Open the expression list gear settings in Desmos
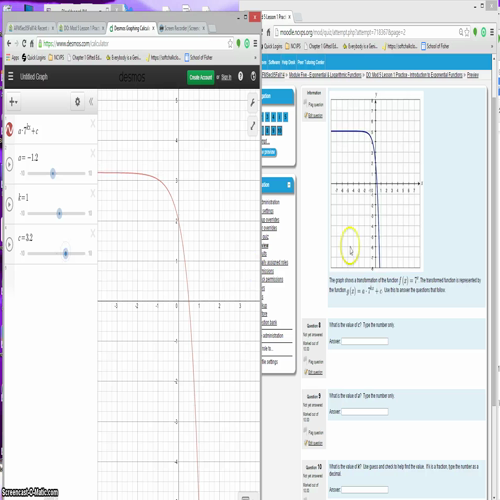Viewport: 500px width, 500px height. [77, 102]
